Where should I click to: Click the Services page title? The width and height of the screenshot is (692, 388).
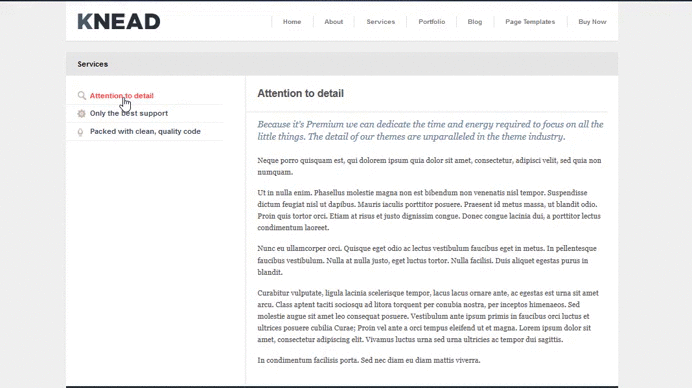pyautogui.click(x=93, y=64)
